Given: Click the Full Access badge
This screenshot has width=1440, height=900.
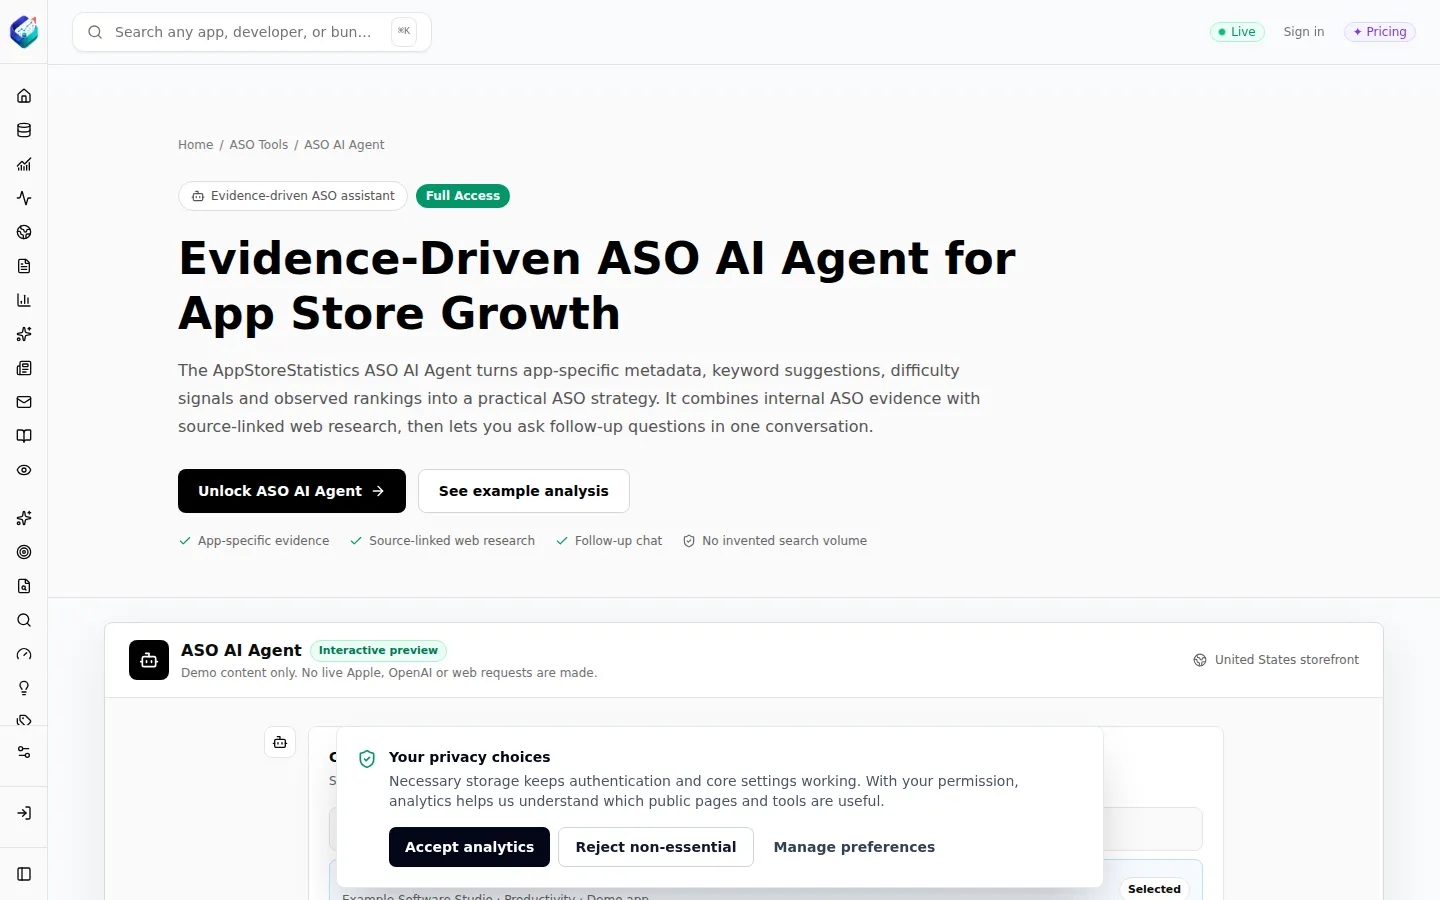Looking at the screenshot, I should pos(463,196).
